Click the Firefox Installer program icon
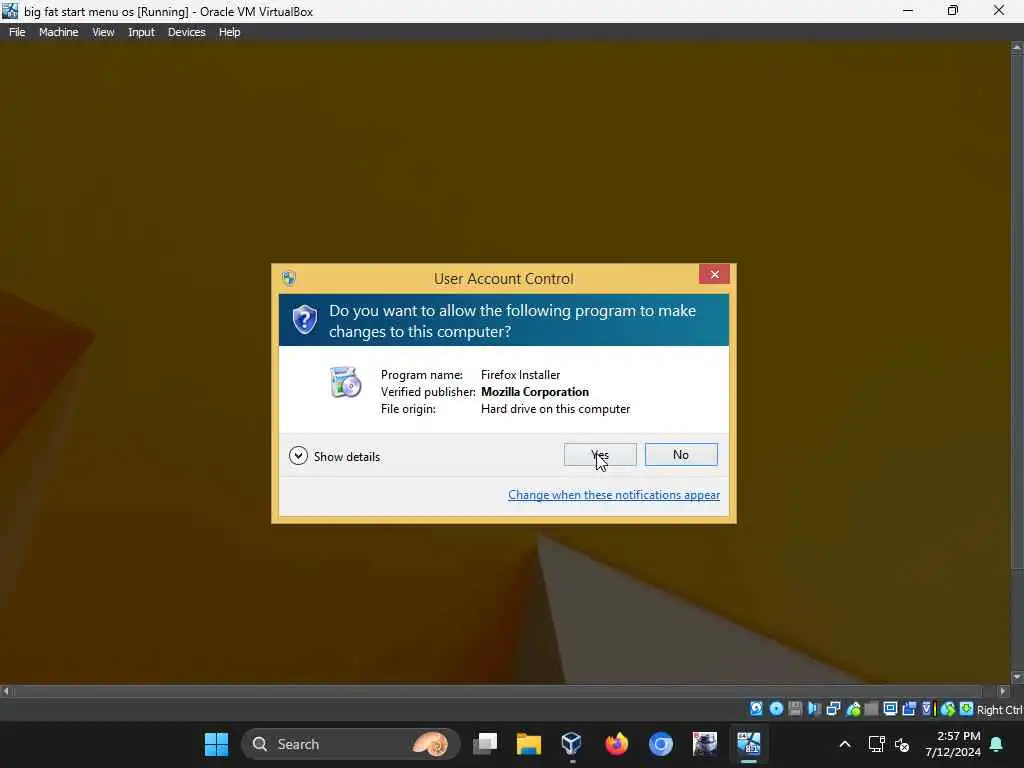1024x768 pixels. click(x=345, y=382)
